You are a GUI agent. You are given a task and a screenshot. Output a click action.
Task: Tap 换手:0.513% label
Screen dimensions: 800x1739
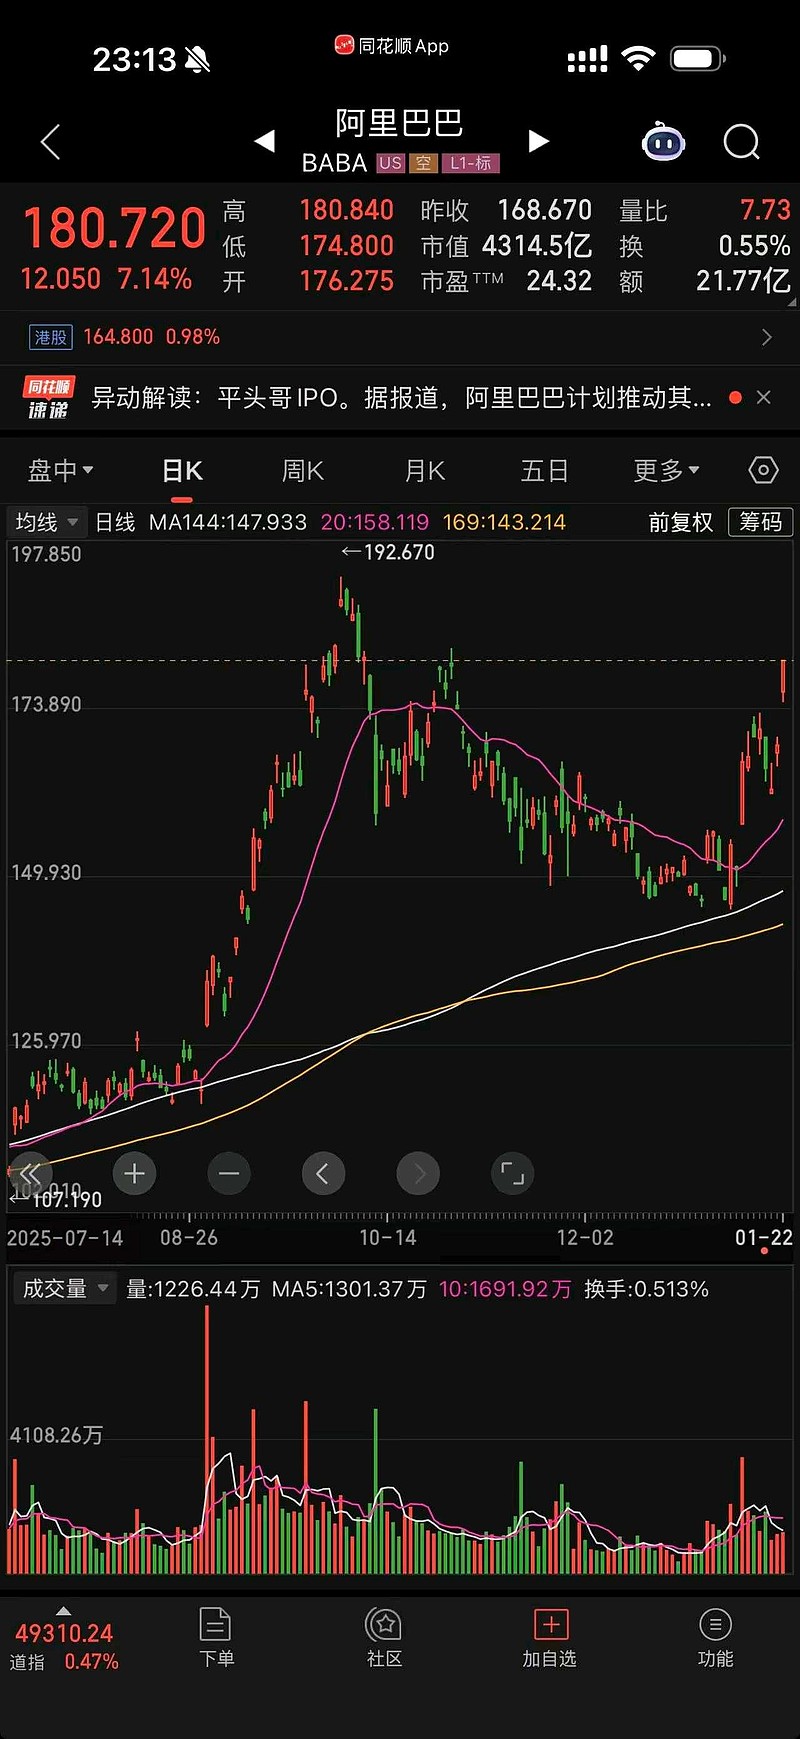tap(646, 1289)
